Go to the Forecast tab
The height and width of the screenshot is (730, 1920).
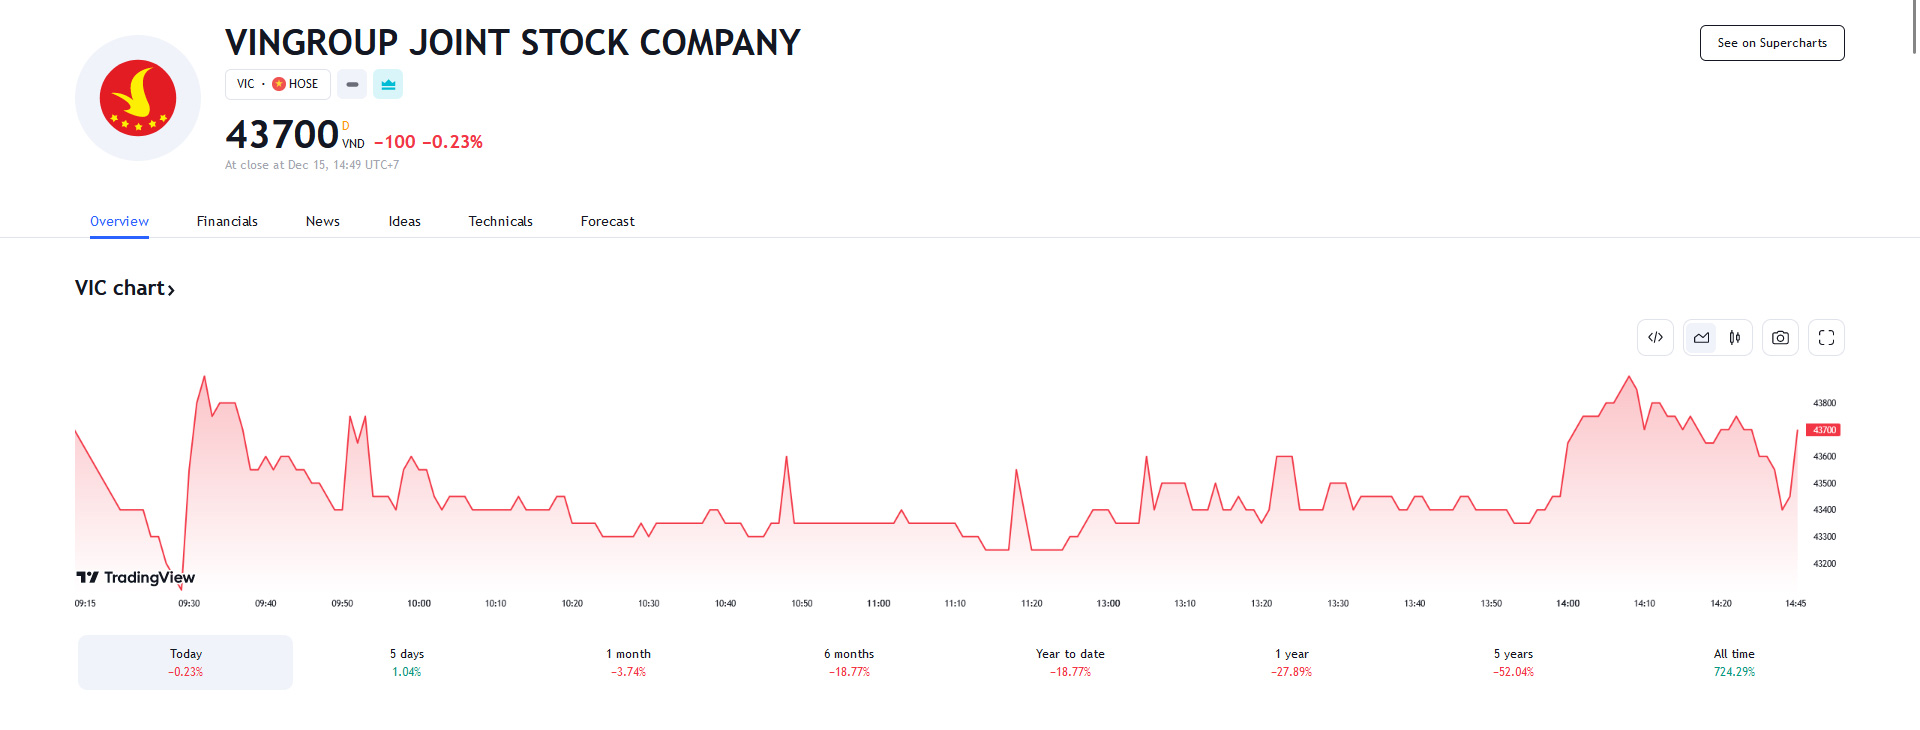[x=607, y=221]
